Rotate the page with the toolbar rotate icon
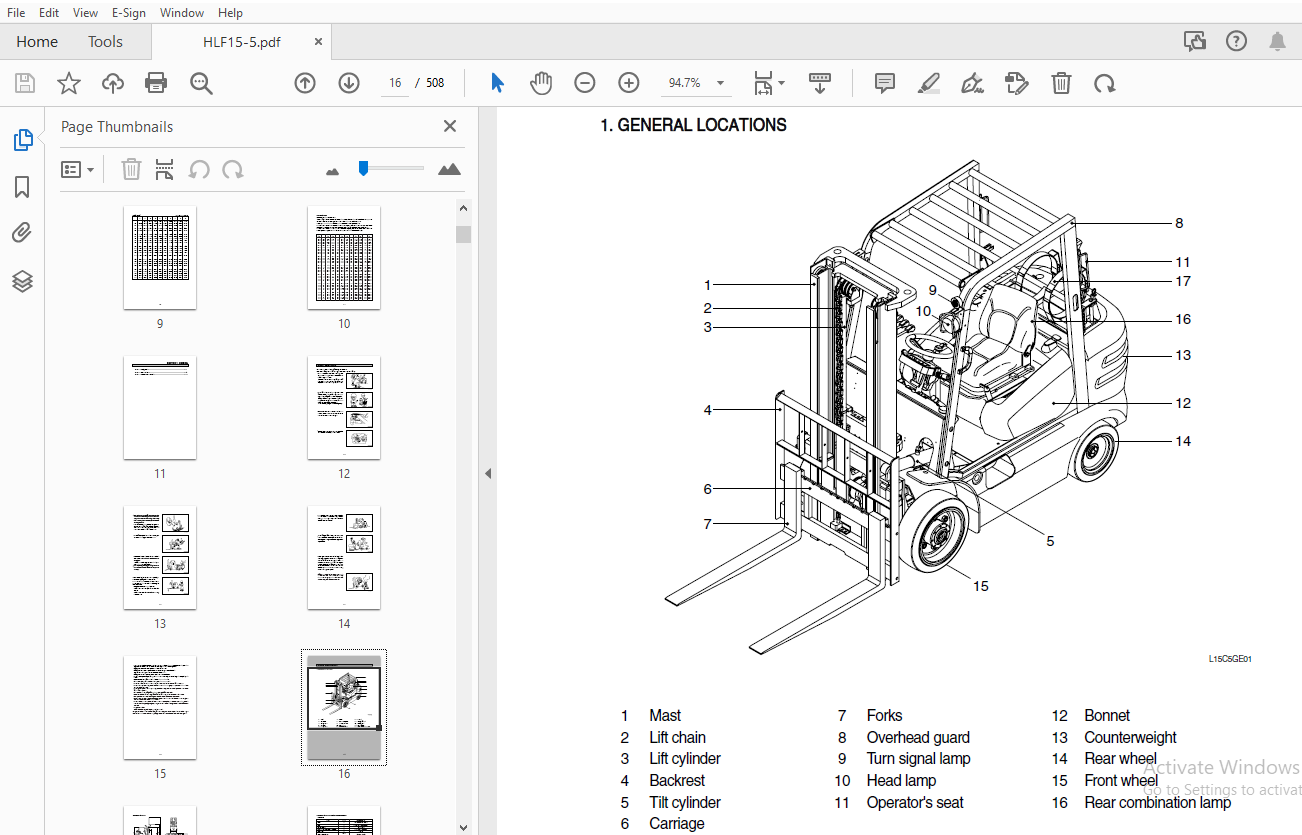This screenshot has height=835, width=1302. (1105, 83)
